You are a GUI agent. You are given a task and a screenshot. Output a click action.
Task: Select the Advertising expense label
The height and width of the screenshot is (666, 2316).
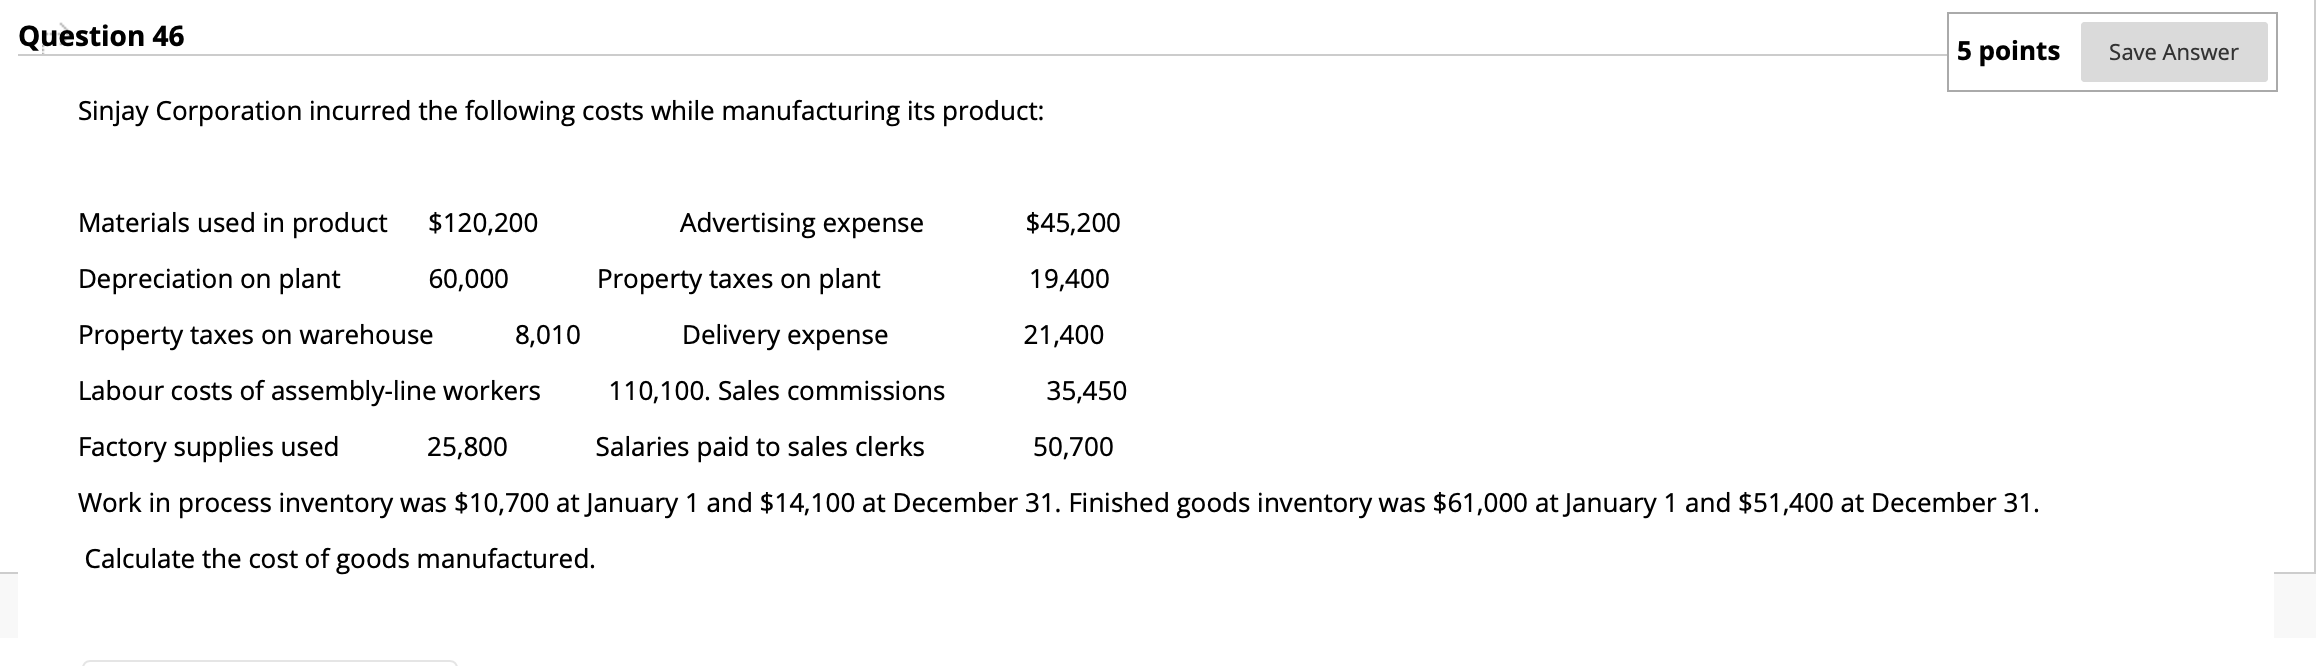(801, 223)
